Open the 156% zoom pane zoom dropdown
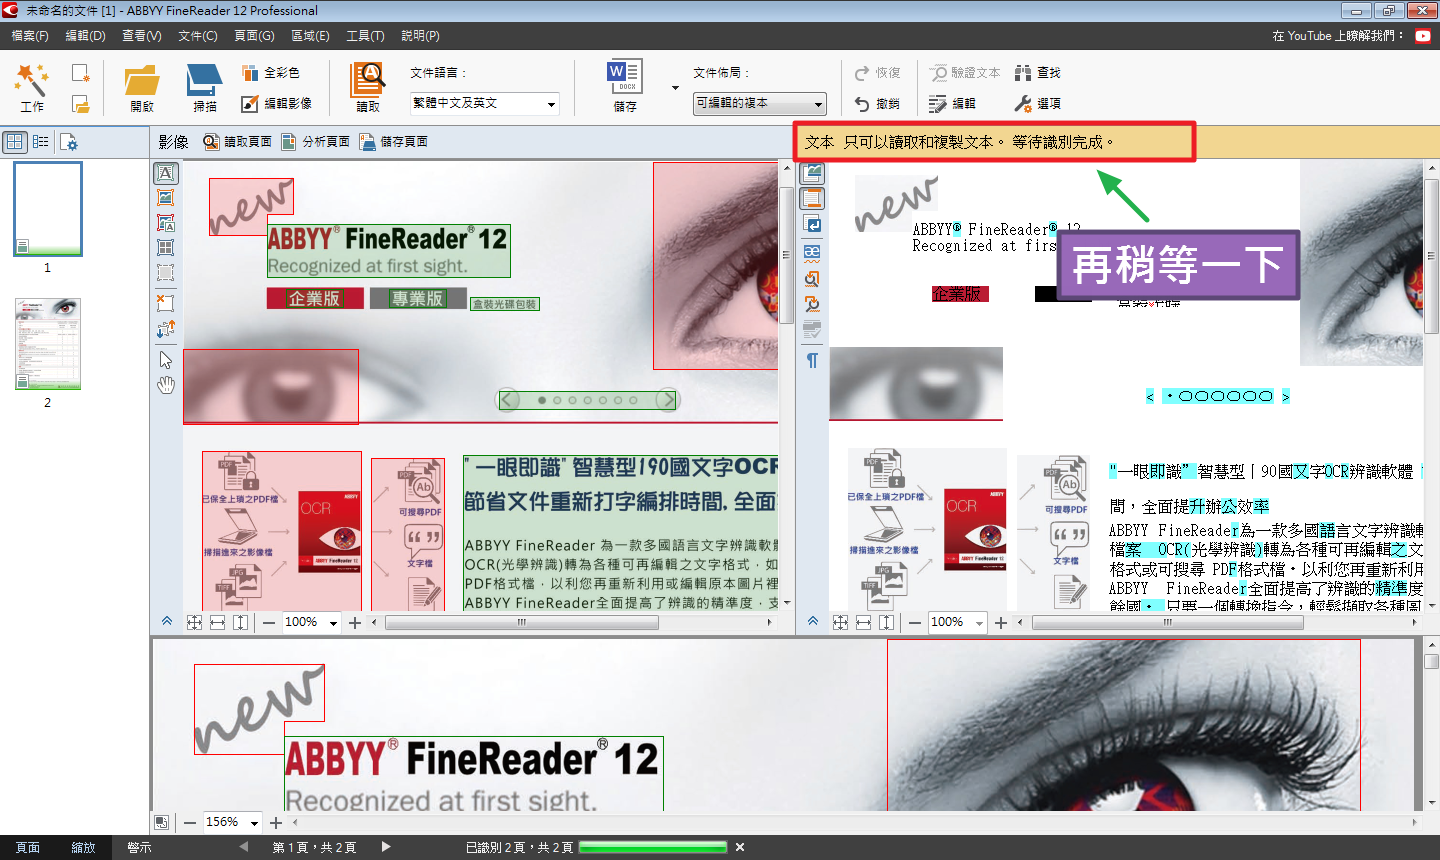Viewport: 1440px width, 860px height. point(254,823)
